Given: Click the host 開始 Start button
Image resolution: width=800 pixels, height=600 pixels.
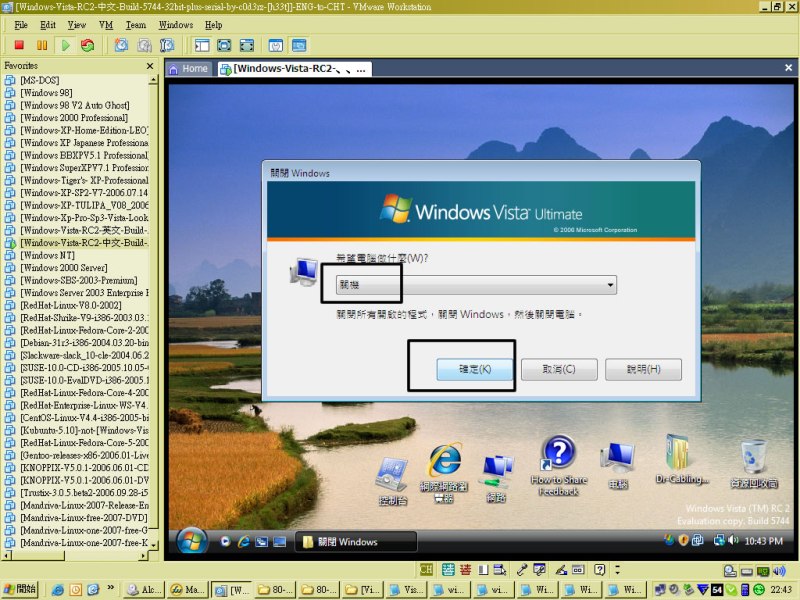Looking at the screenshot, I should pos(20,589).
